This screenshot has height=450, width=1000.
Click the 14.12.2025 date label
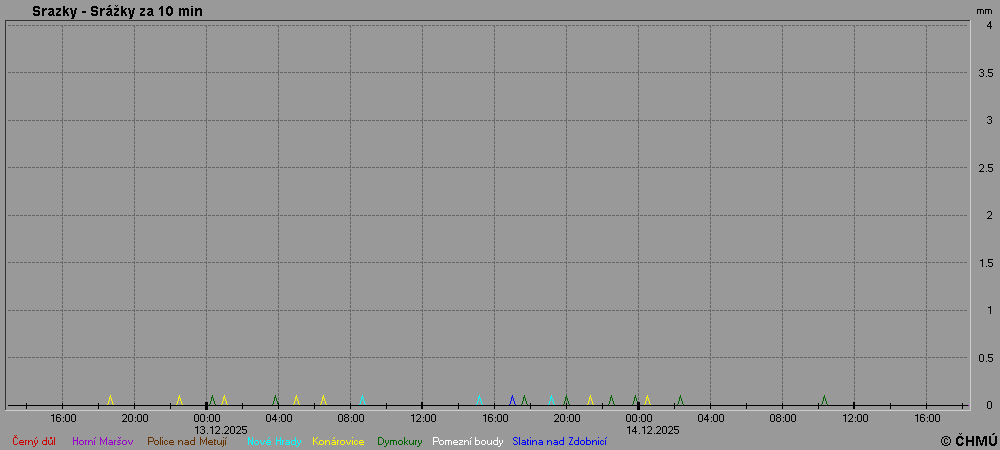coord(653,430)
